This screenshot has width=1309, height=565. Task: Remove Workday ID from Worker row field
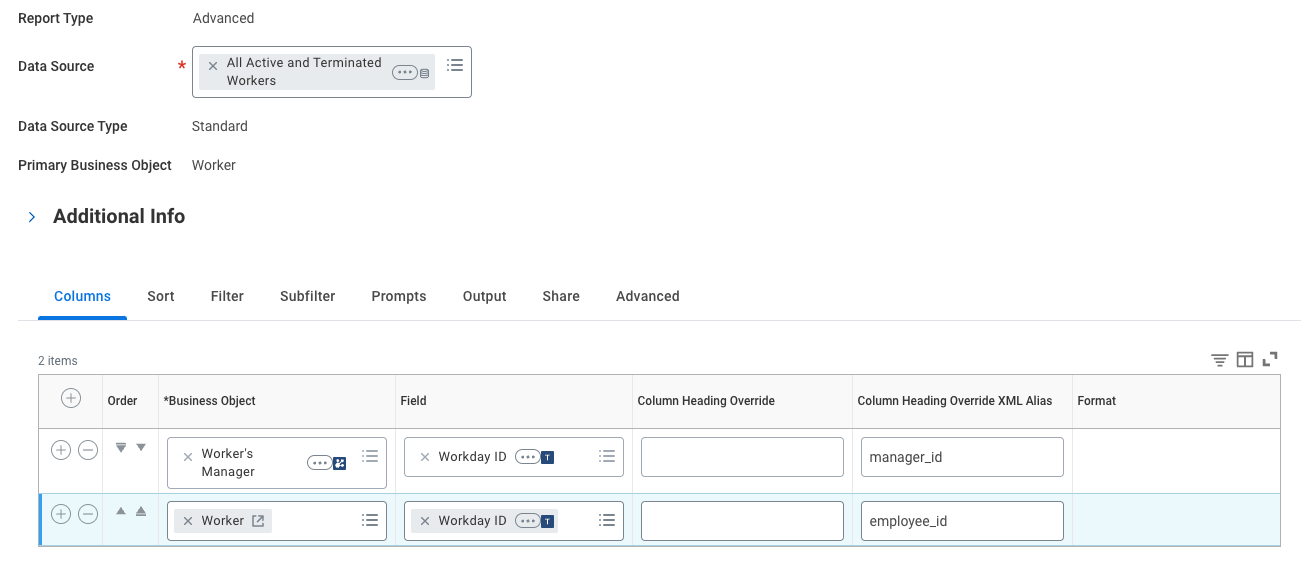(425, 521)
